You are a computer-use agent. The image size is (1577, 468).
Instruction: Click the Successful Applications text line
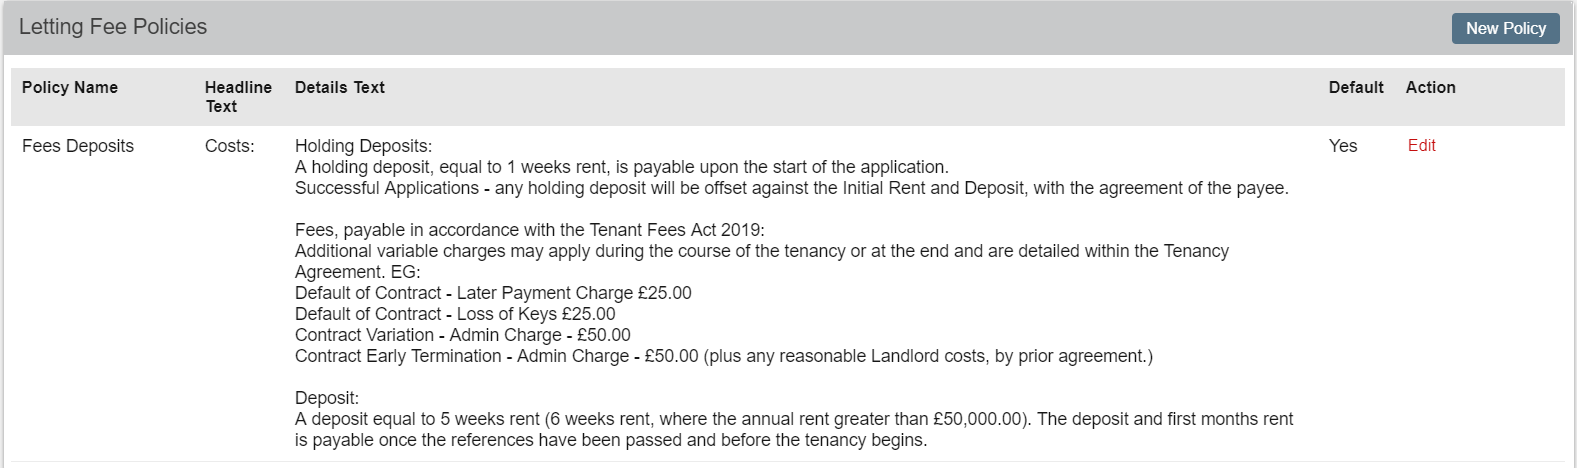(x=792, y=188)
